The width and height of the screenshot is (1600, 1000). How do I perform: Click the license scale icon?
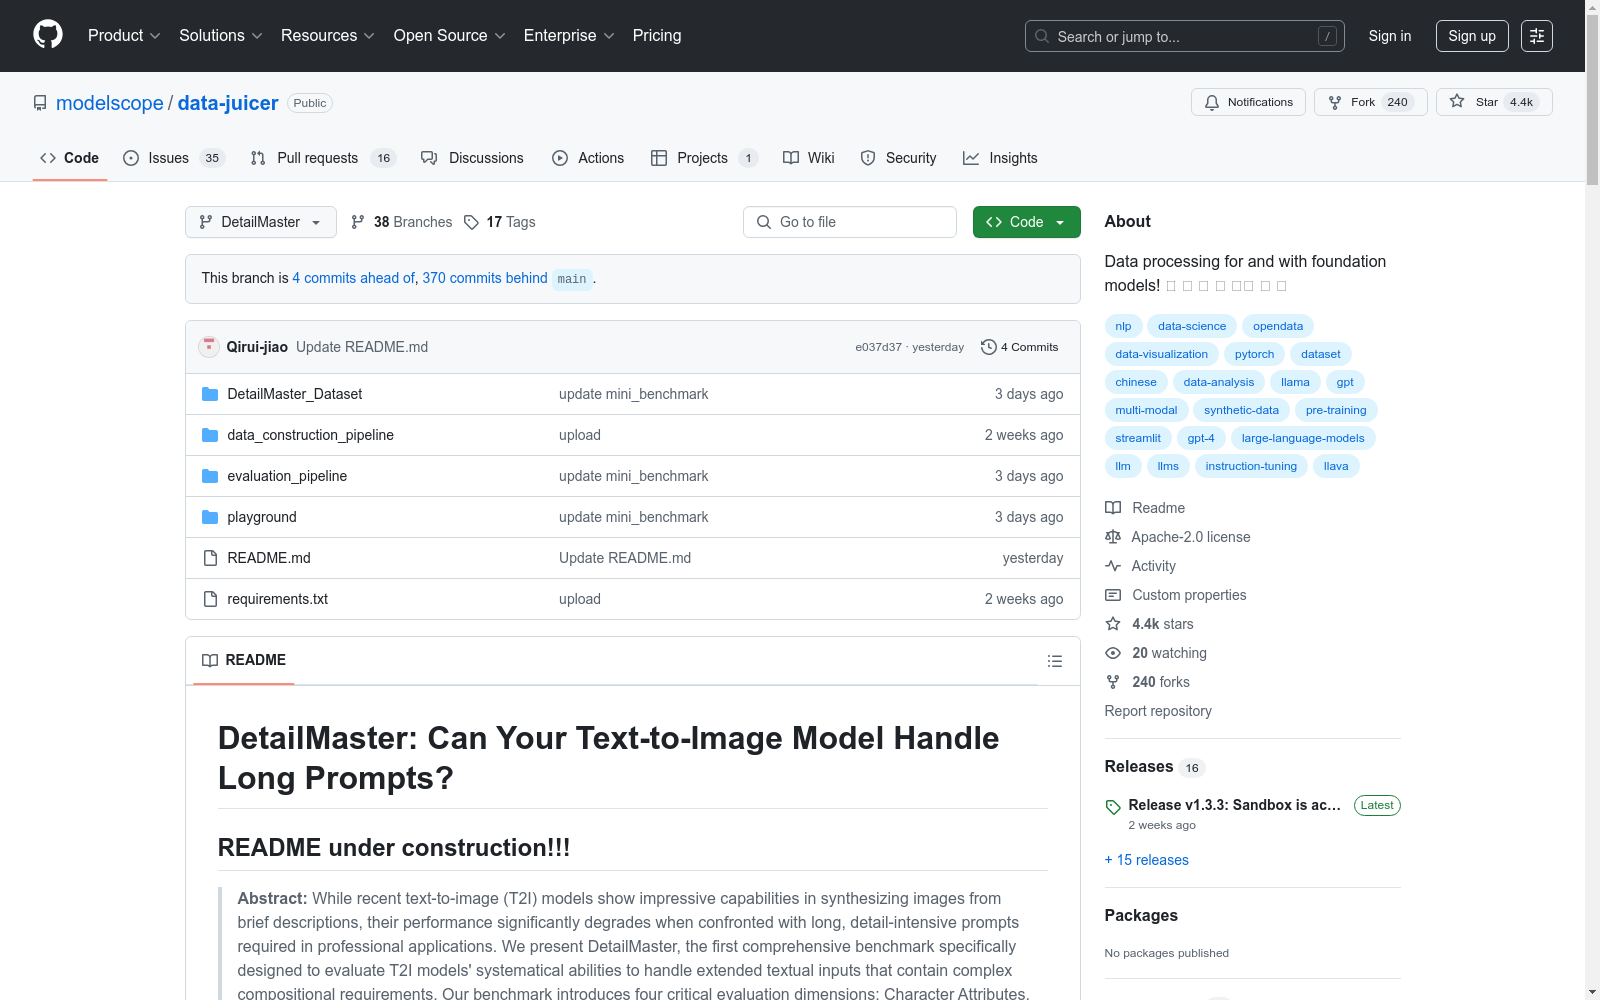(1113, 537)
